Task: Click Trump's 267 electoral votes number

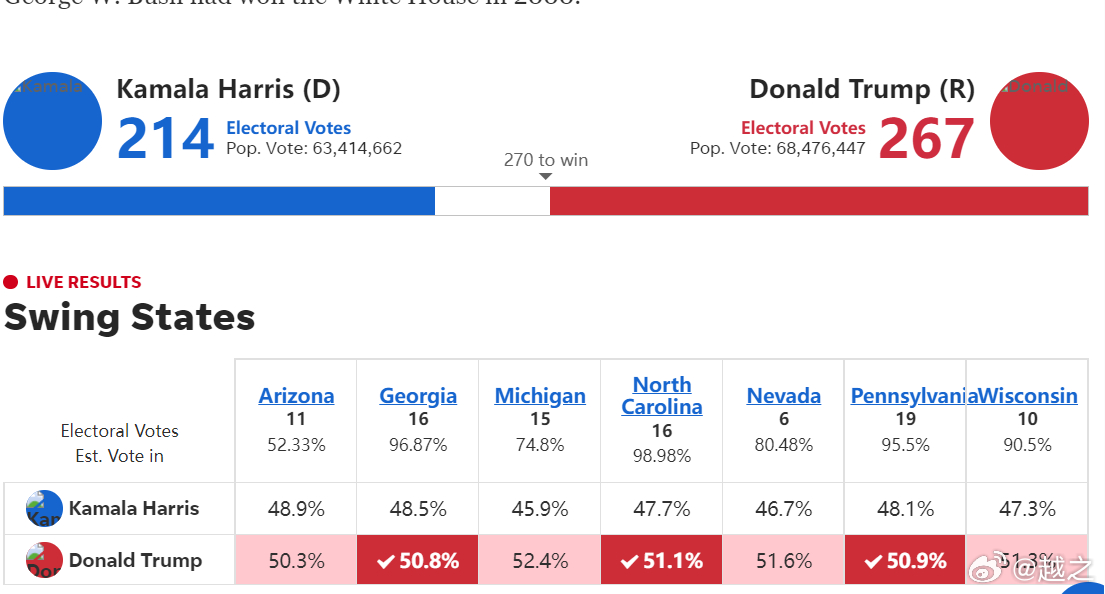Action: pyautogui.click(x=927, y=138)
